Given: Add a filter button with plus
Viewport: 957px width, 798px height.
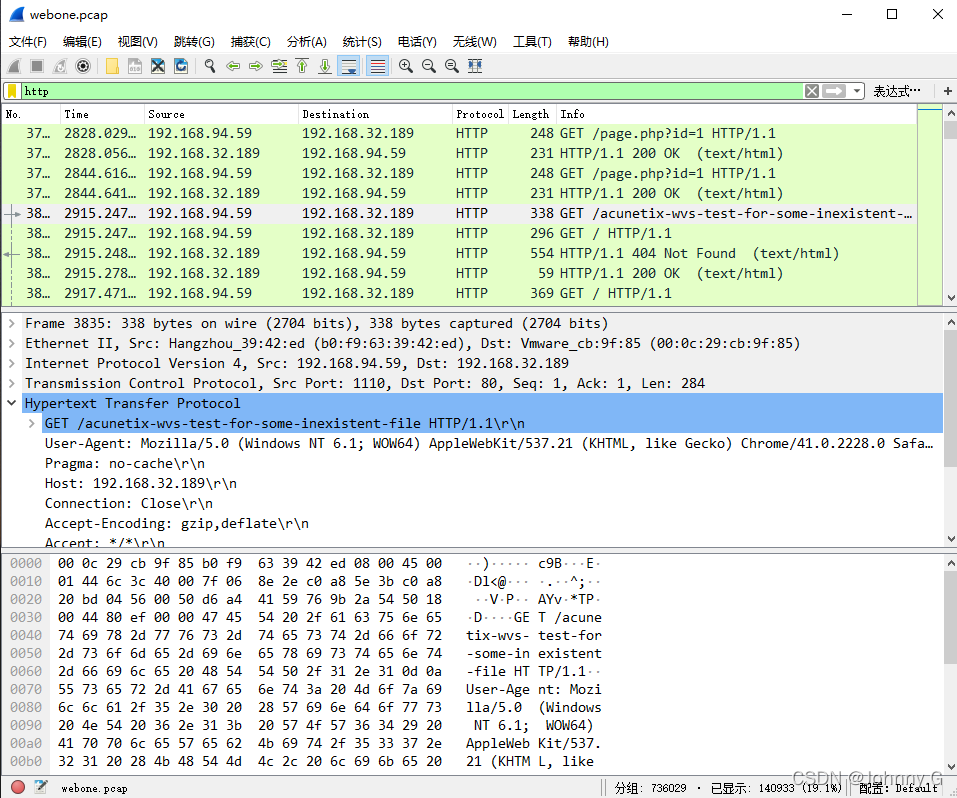Looking at the screenshot, I should 947,92.
